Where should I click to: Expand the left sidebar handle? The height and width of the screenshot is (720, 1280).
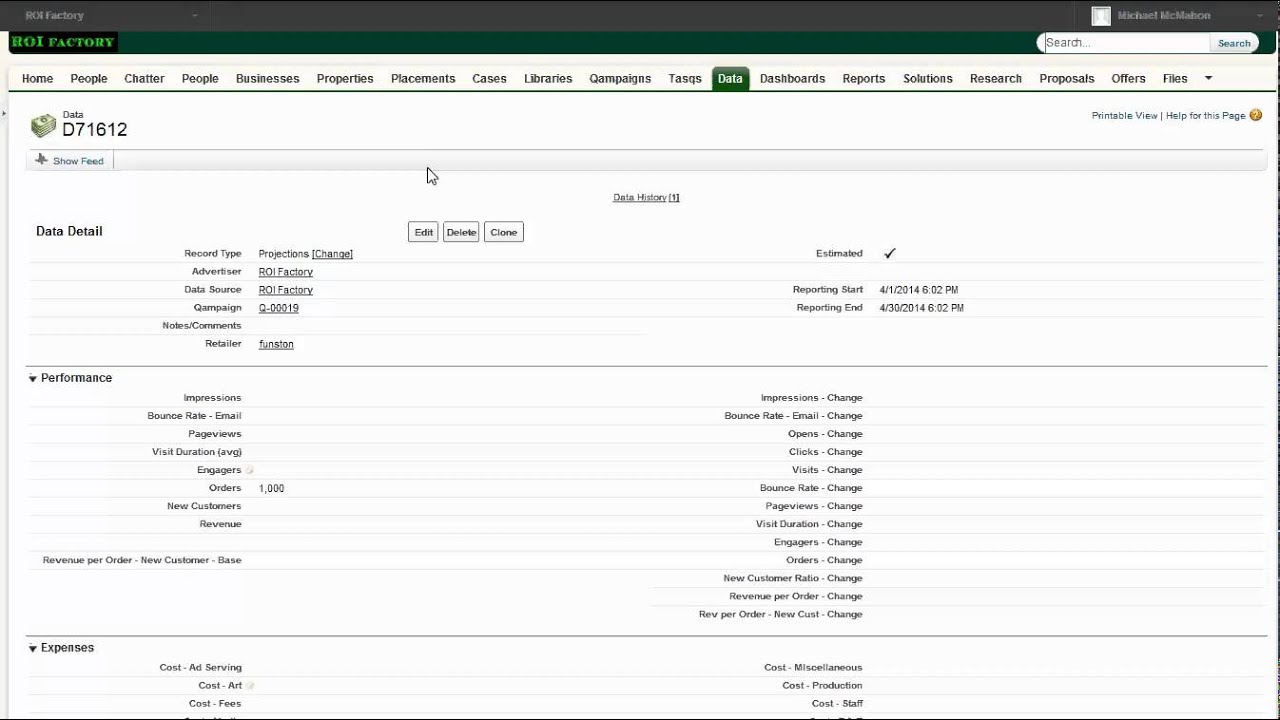click(x=4, y=114)
